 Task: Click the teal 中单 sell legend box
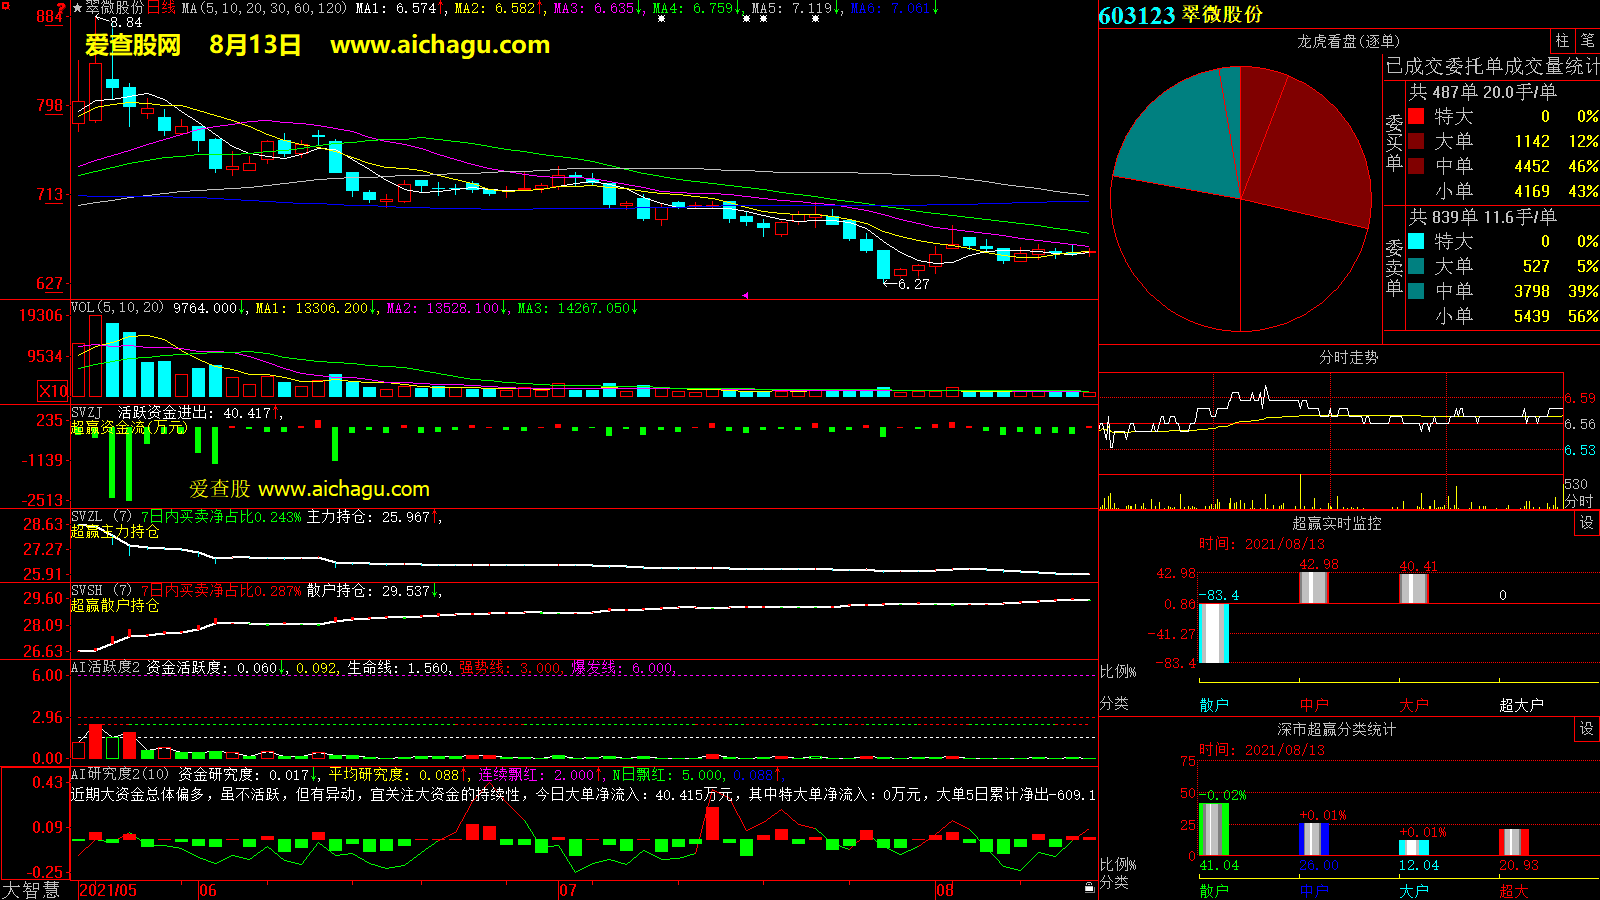[x=1416, y=291]
